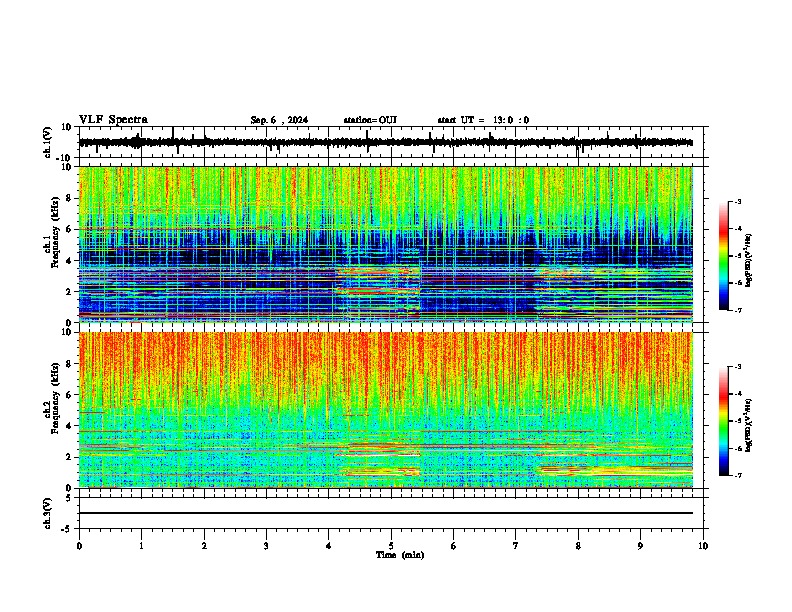Click the ch.1 color bar unit label
792x612 pixels.
(x=749, y=261)
